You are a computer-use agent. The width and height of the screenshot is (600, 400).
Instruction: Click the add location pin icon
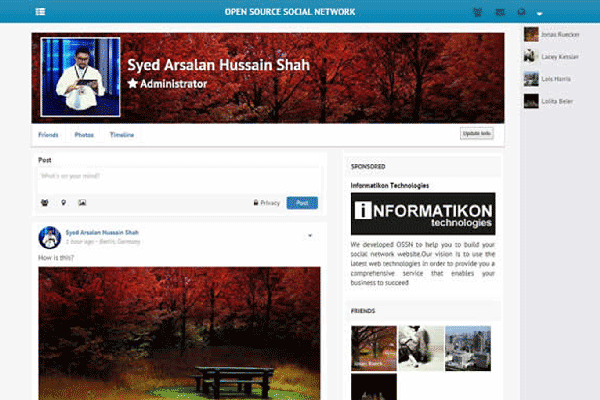[63, 203]
